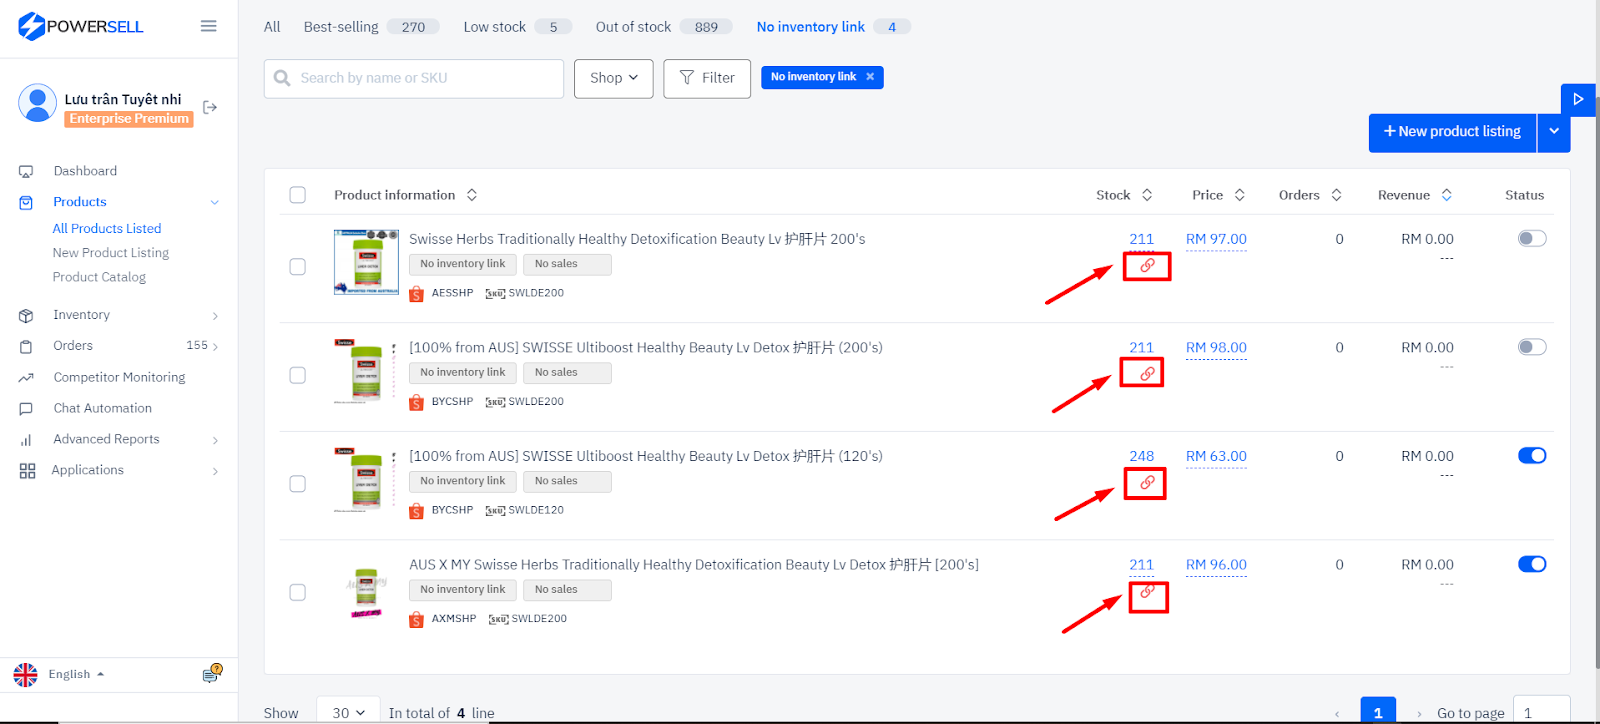Click the UK flag language icon

coord(25,675)
